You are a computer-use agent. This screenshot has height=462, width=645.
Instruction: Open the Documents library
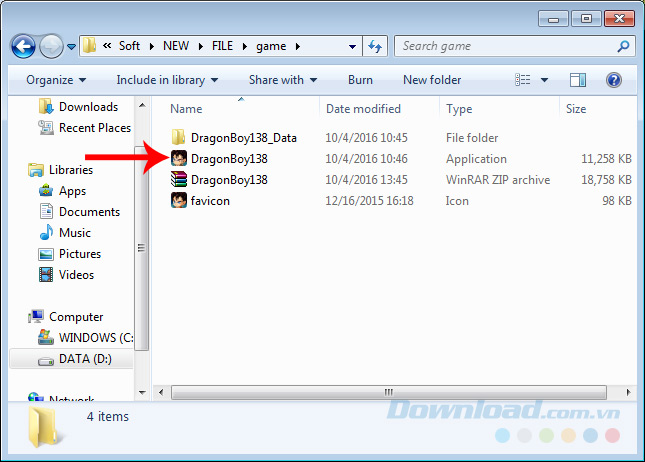89,212
